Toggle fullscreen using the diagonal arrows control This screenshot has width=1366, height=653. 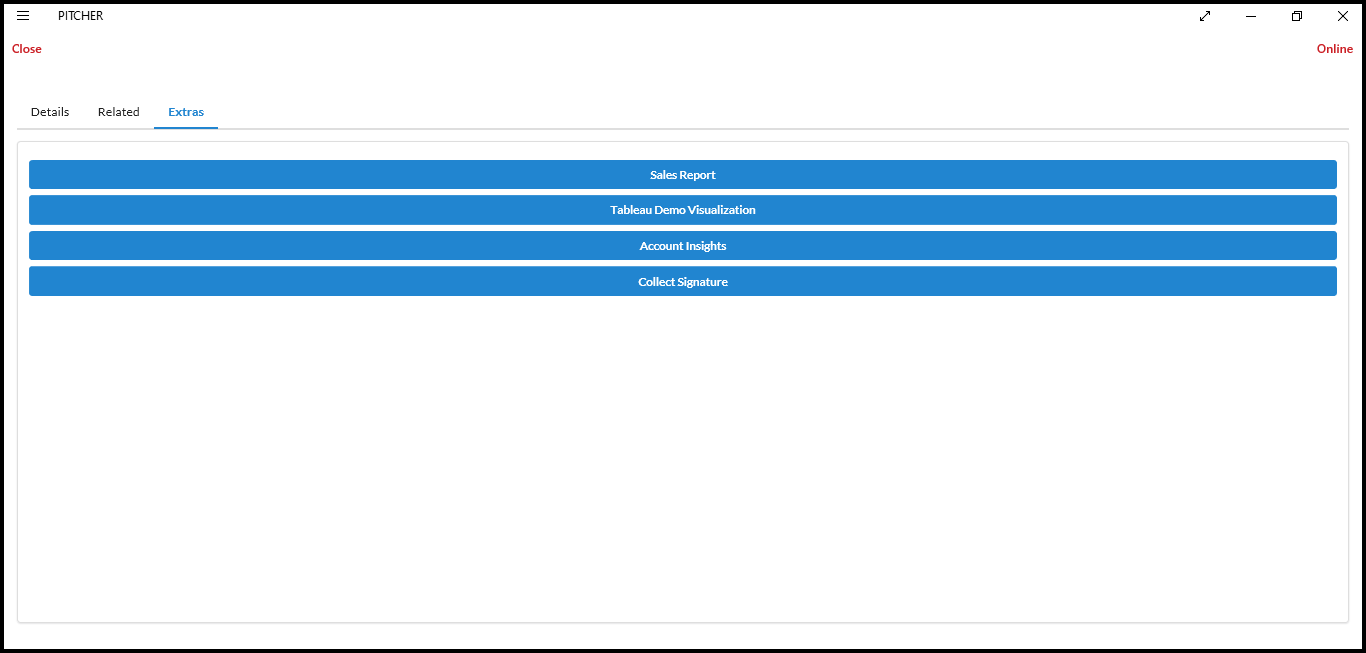point(1204,16)
